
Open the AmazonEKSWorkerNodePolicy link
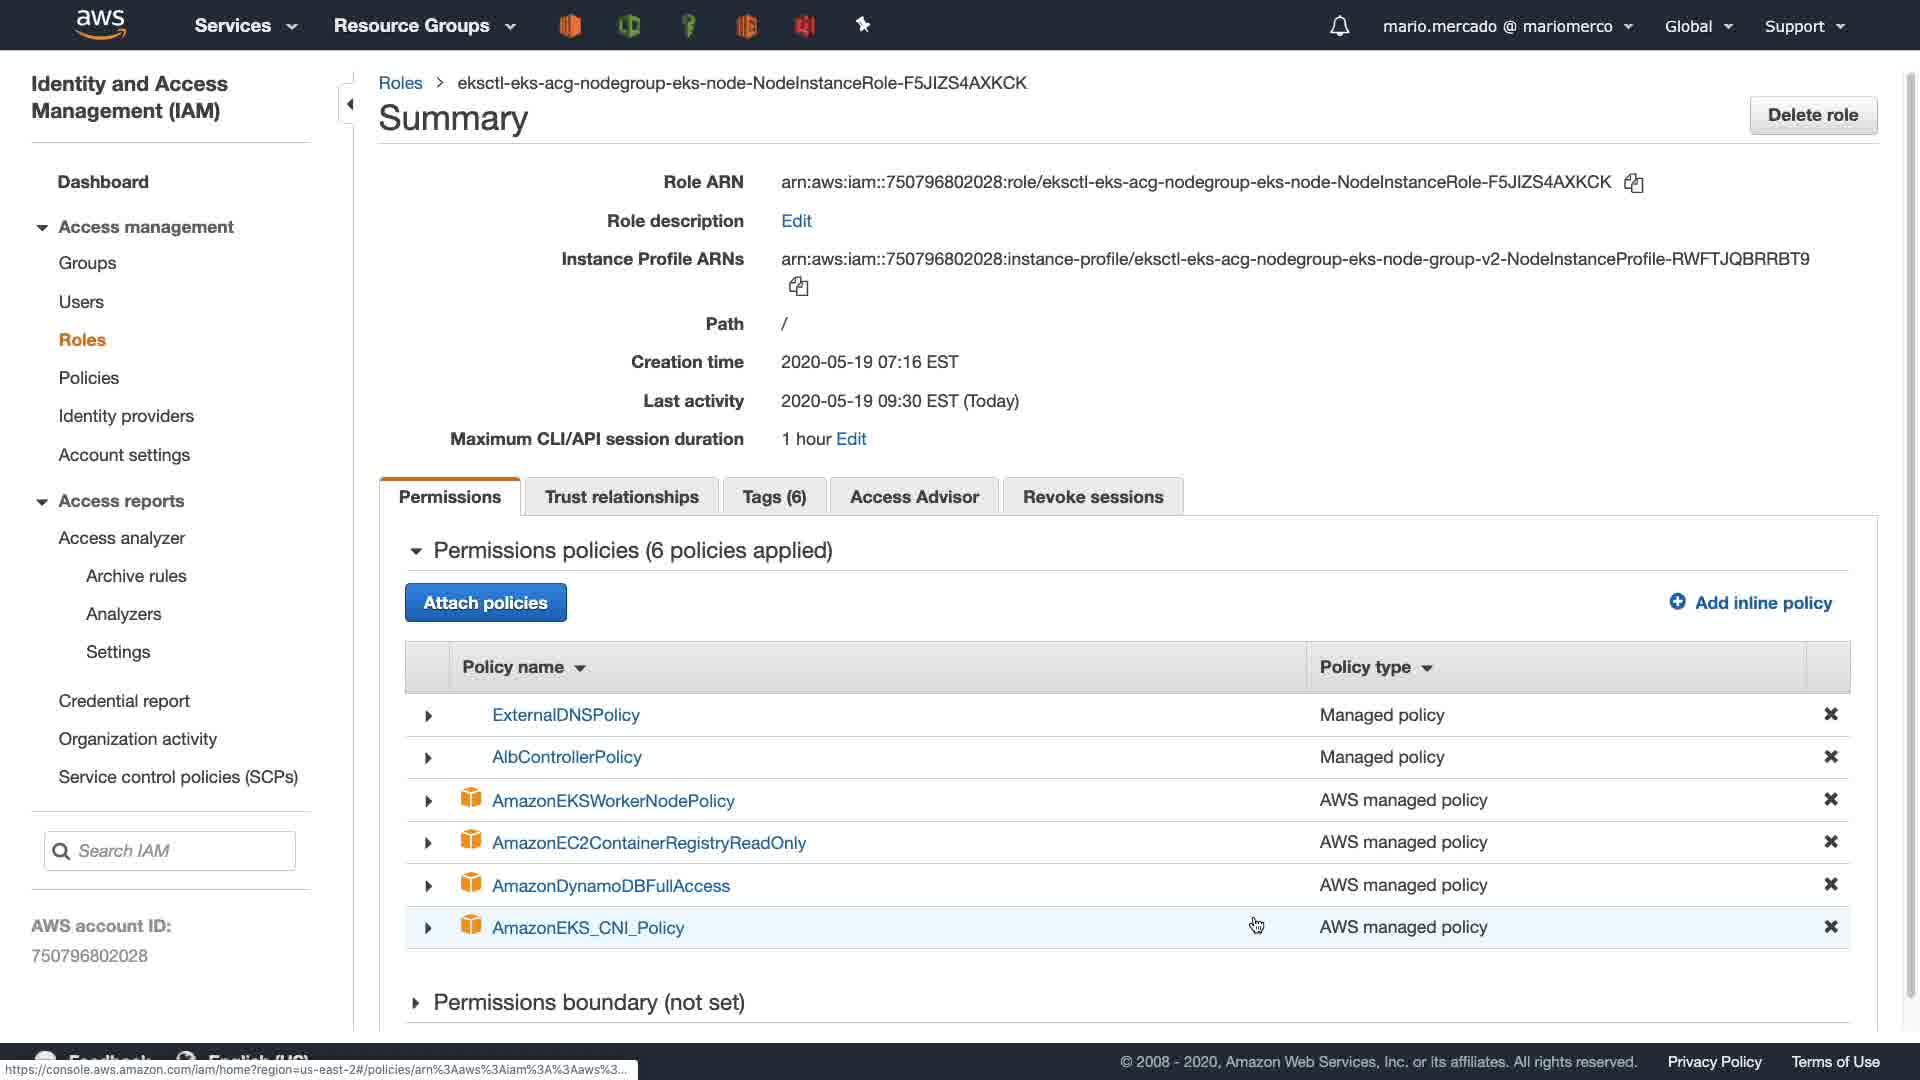tap(612, 801)
